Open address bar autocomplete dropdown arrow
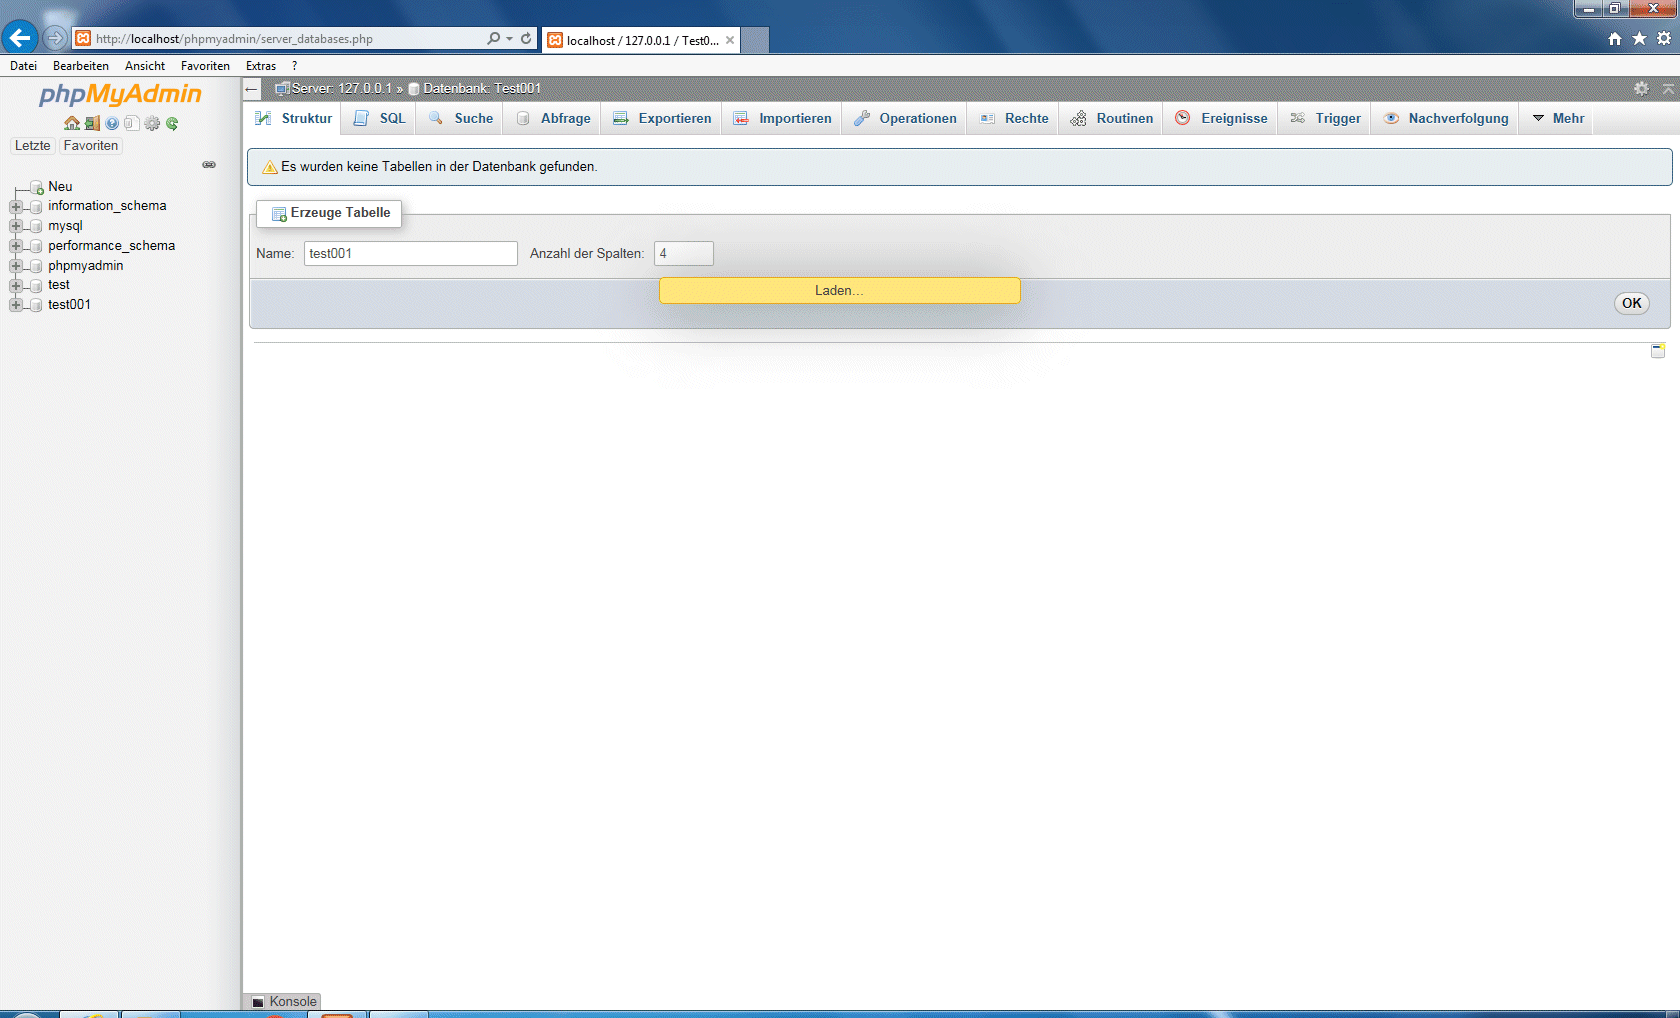Screen dimensions: 1680x1018 click(x=509, y=38)
